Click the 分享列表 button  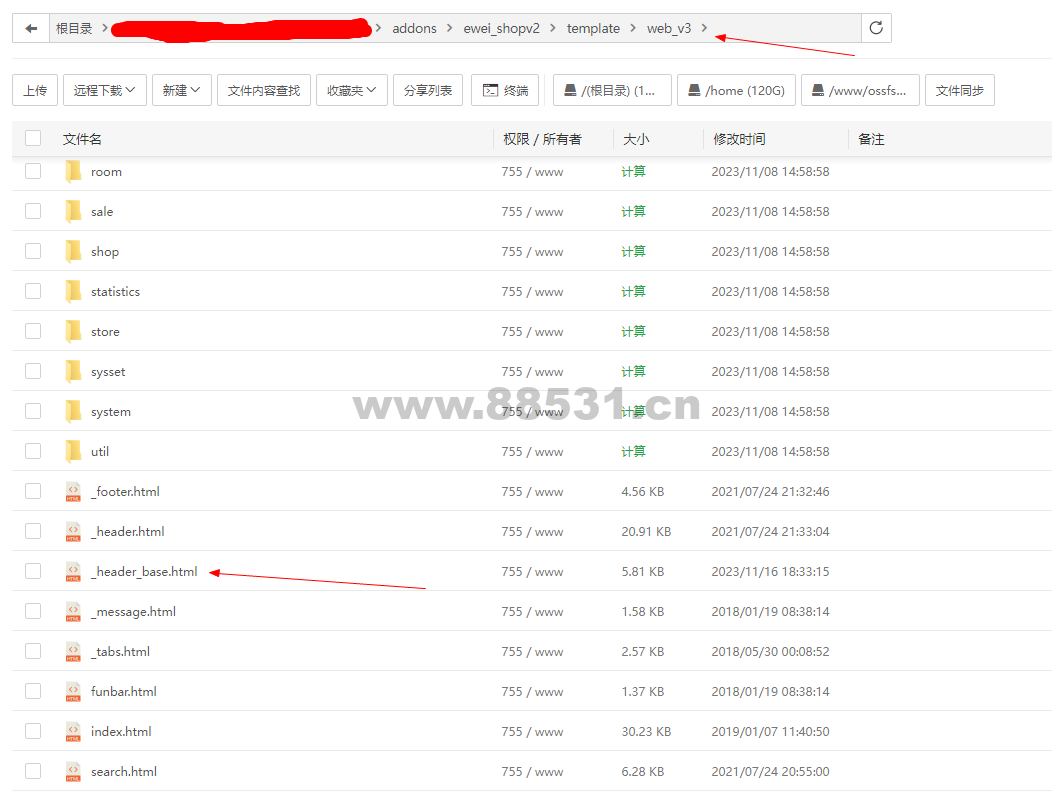point(427,90)
